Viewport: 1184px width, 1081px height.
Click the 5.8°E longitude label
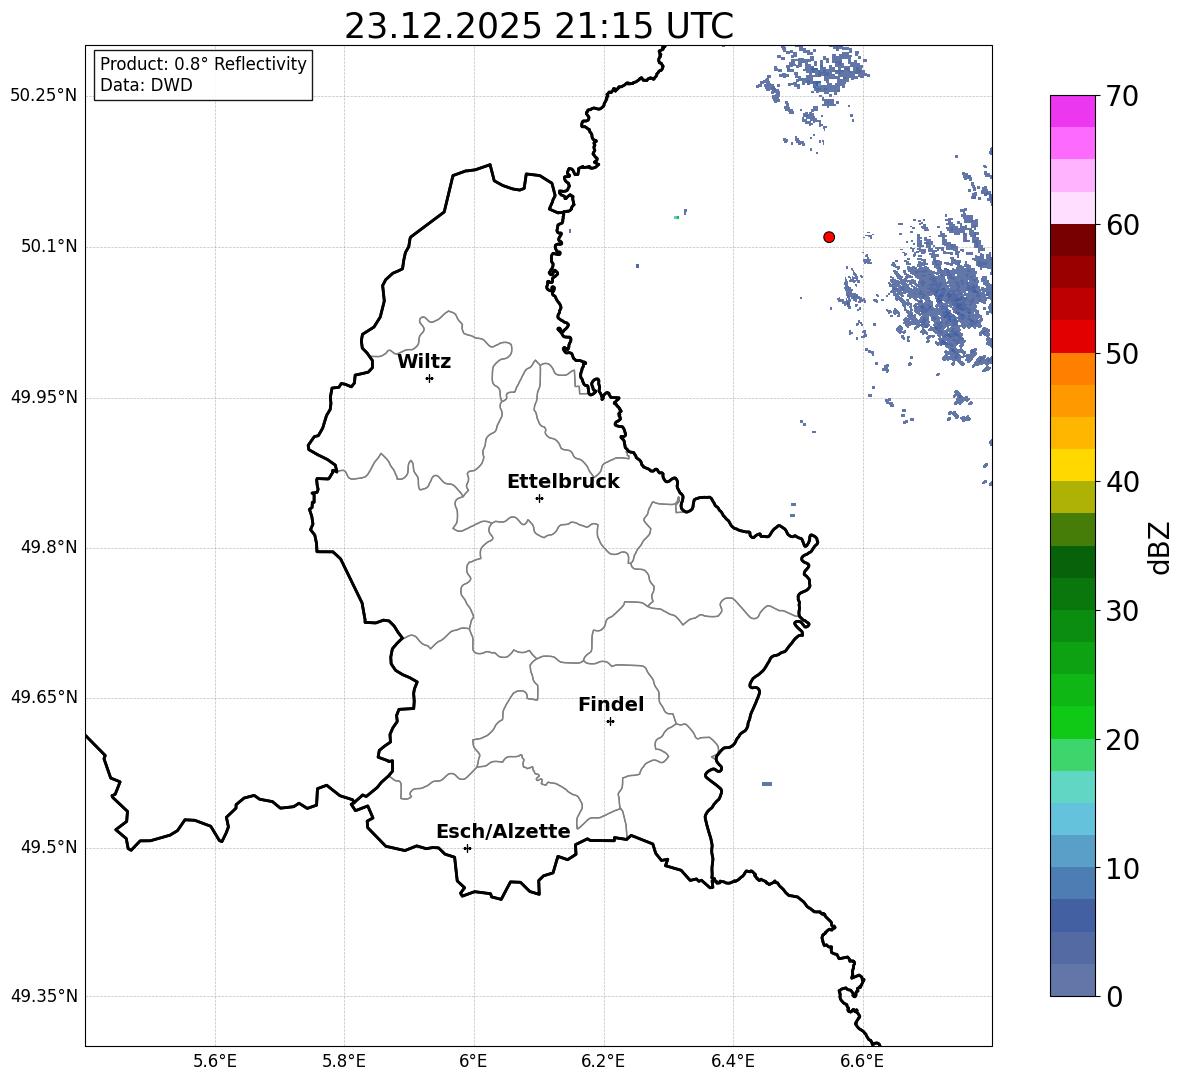click(x=344, y=1061)
